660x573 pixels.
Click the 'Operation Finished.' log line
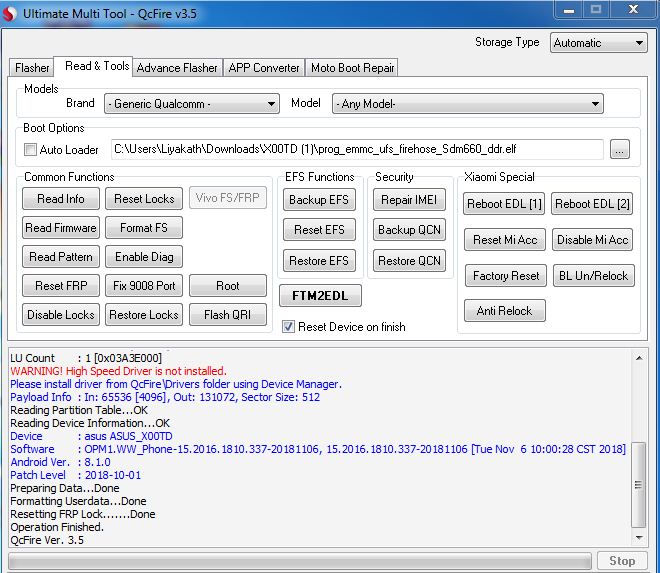(x=57, y=527)
